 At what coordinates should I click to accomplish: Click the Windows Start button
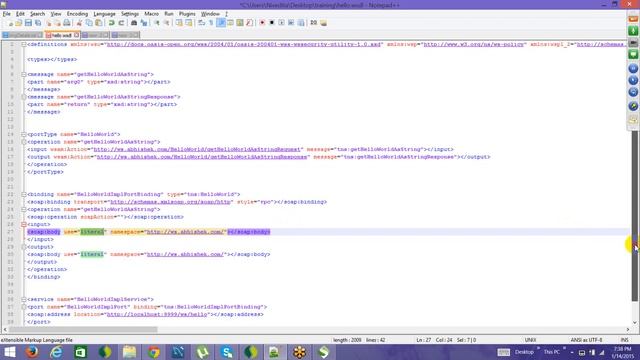click(9, 352)
